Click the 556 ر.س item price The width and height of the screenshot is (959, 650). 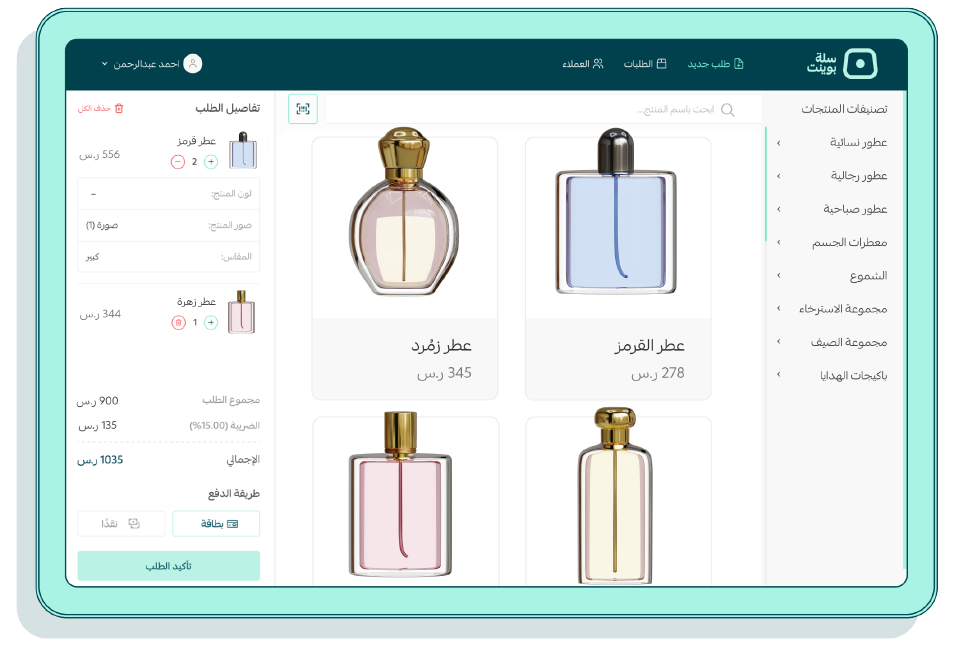click(100, 155)
